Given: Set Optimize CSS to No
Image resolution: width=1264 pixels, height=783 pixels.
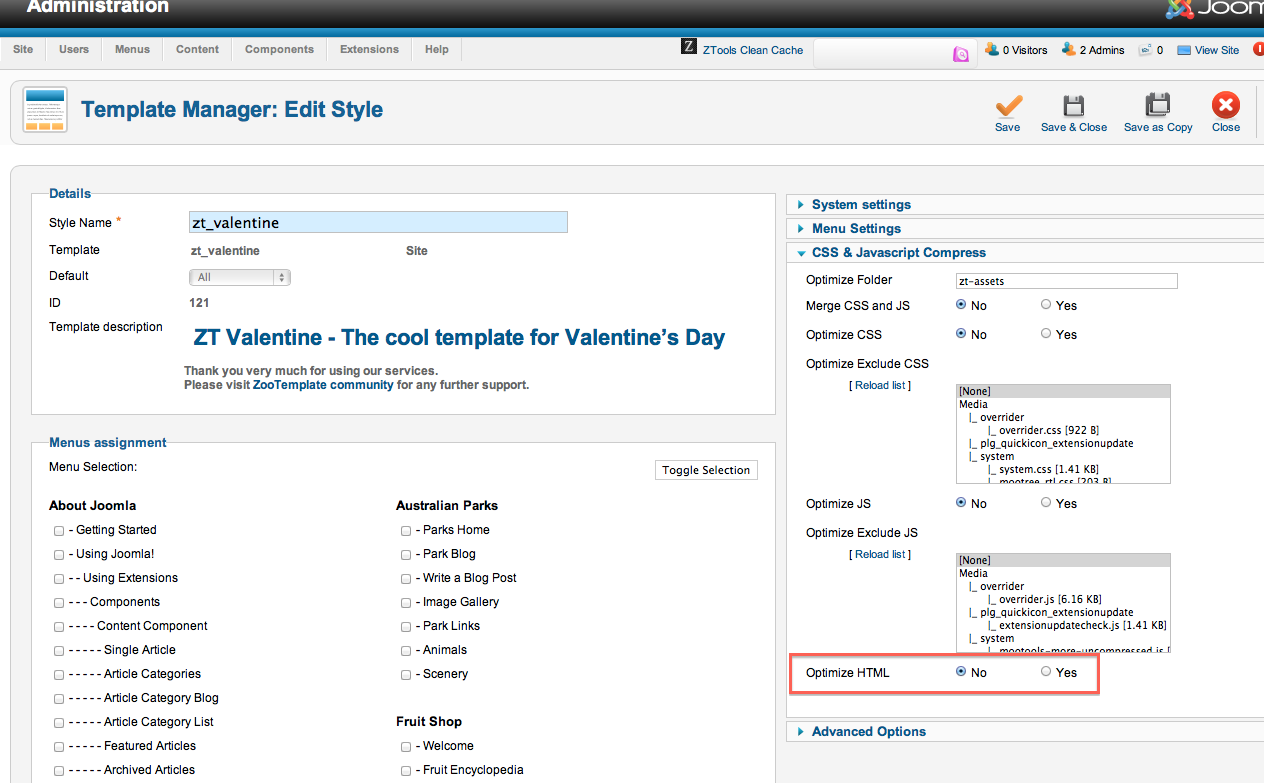Looking at the screenshot, I should 961,334.
